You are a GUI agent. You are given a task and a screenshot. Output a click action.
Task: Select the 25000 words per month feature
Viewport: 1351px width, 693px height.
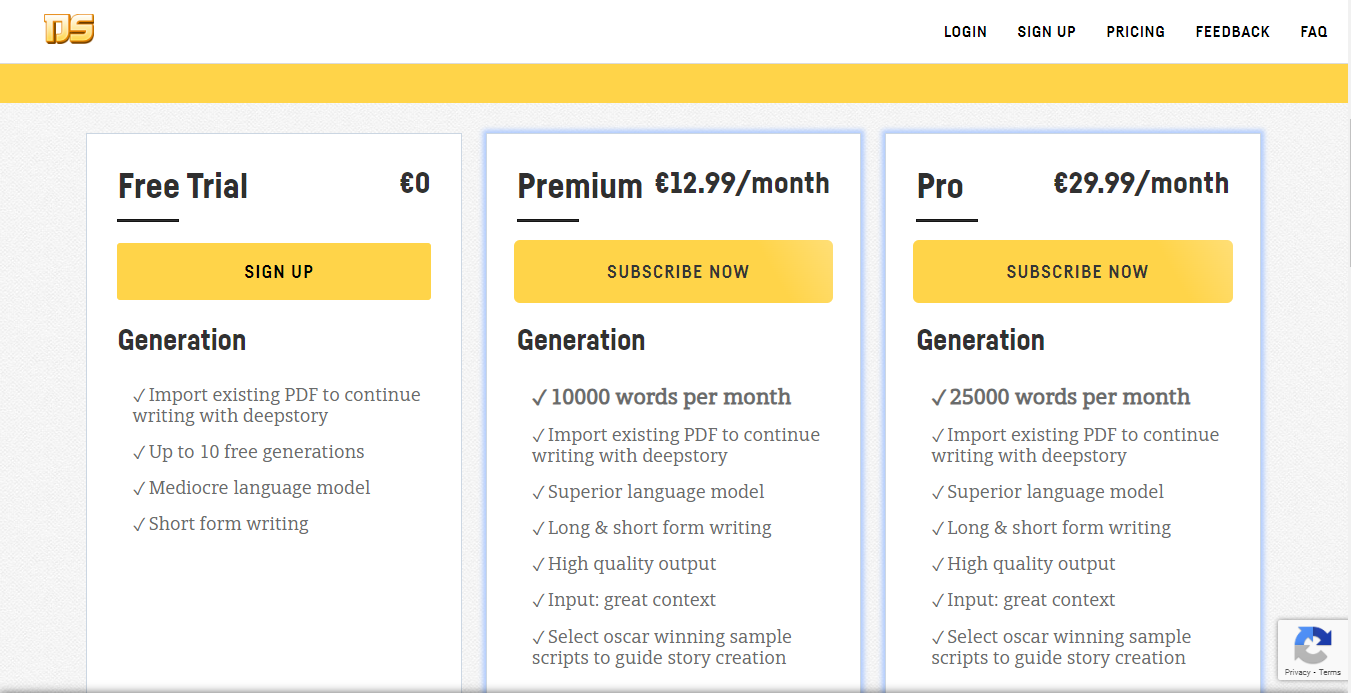[x=1069, y=397]
